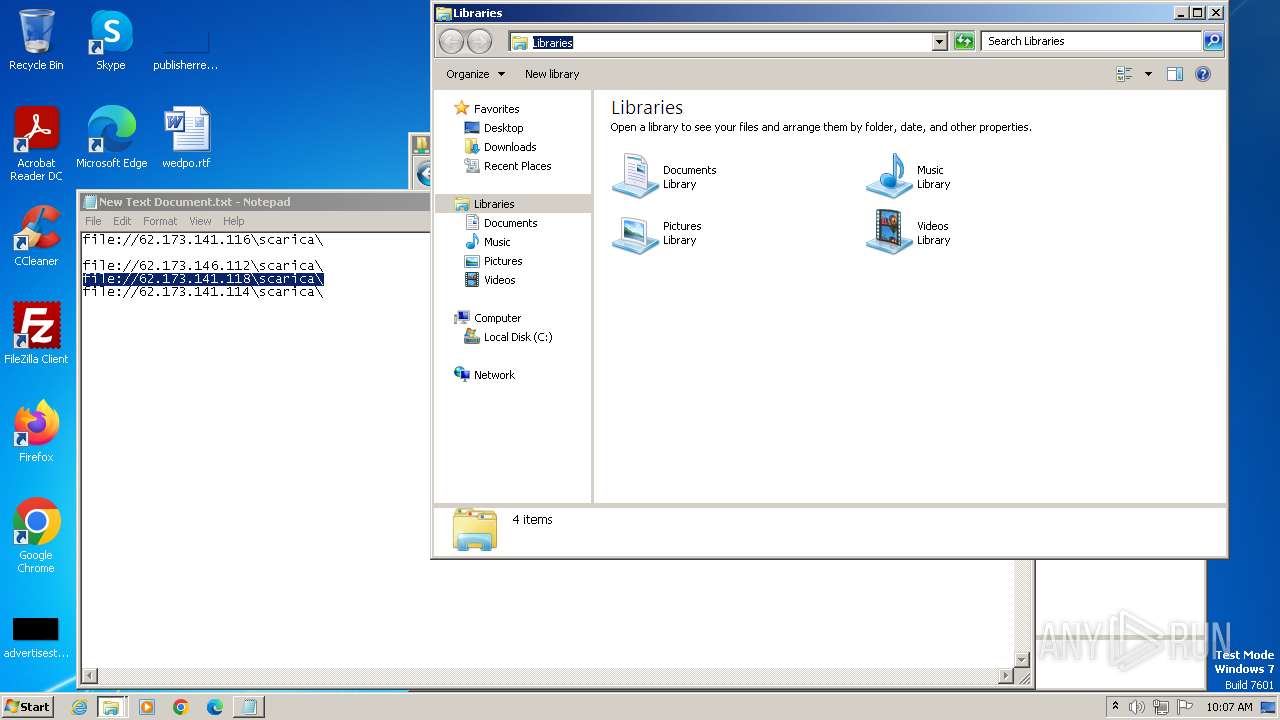
Task: Select Favorites in the navigation pane
Action: click(496, 109)
